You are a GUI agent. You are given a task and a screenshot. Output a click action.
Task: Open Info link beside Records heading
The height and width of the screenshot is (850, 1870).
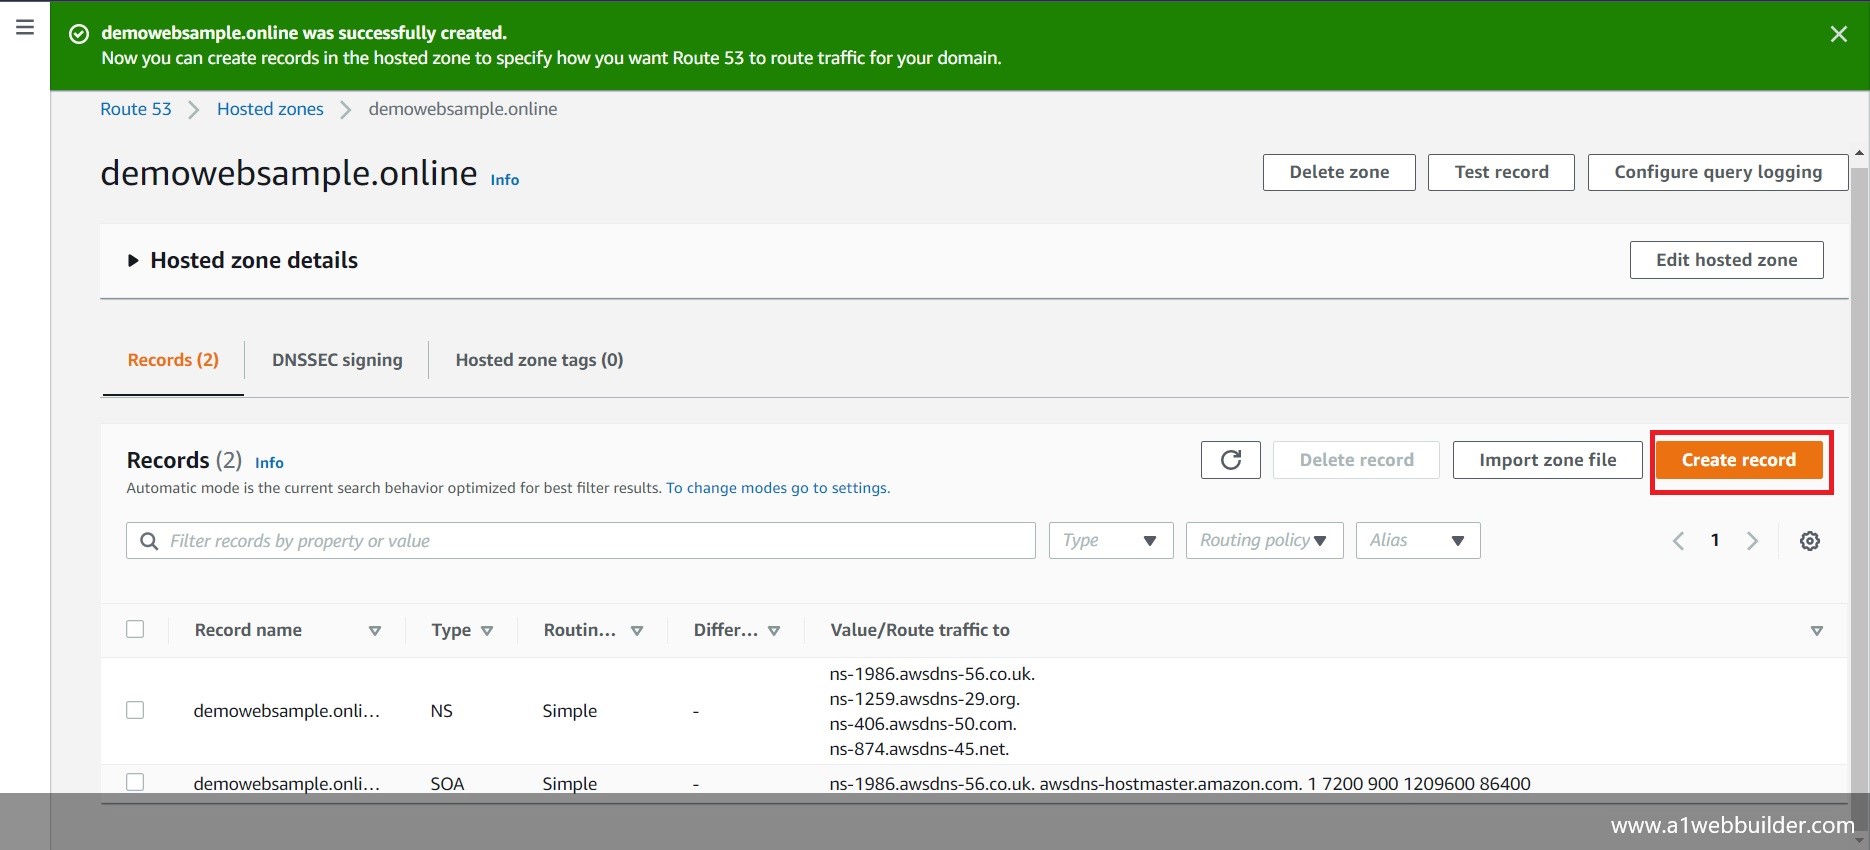click(x=269, y=463)
